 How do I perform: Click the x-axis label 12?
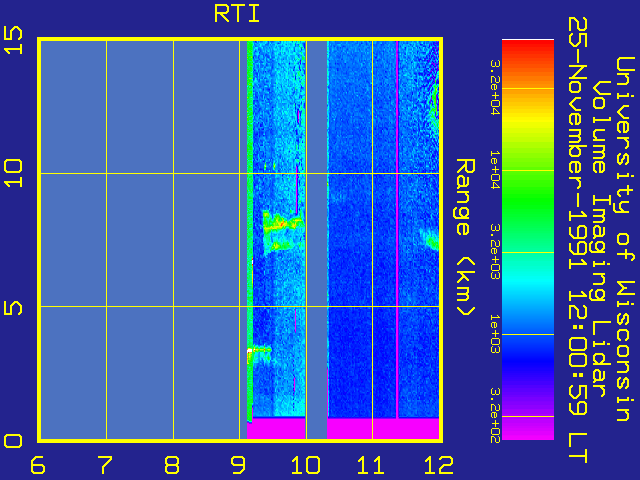pos(439,465)
